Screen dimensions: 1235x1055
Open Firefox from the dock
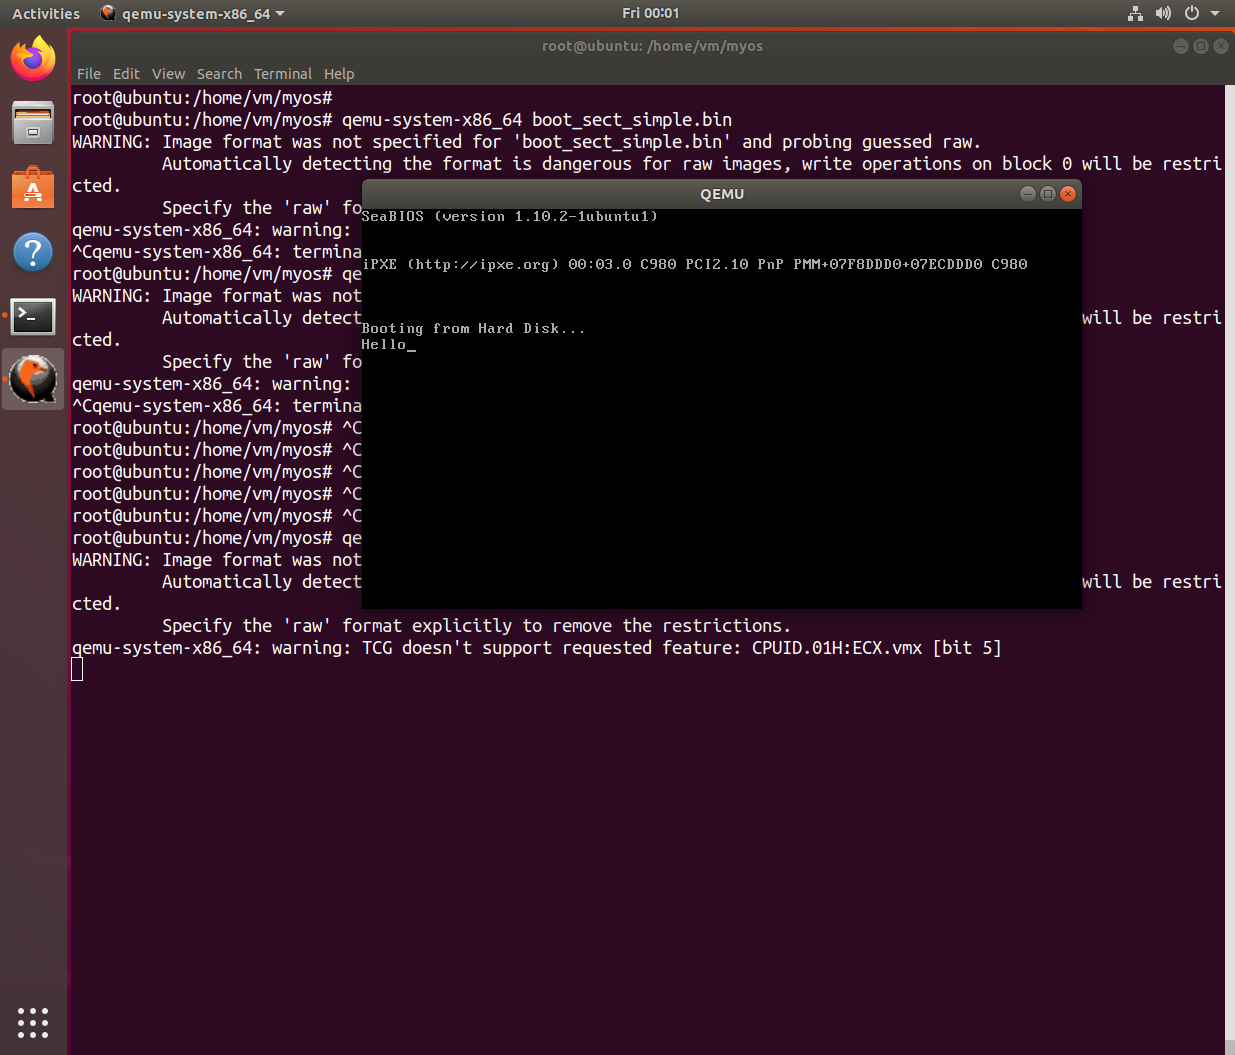tap(33, 58)
